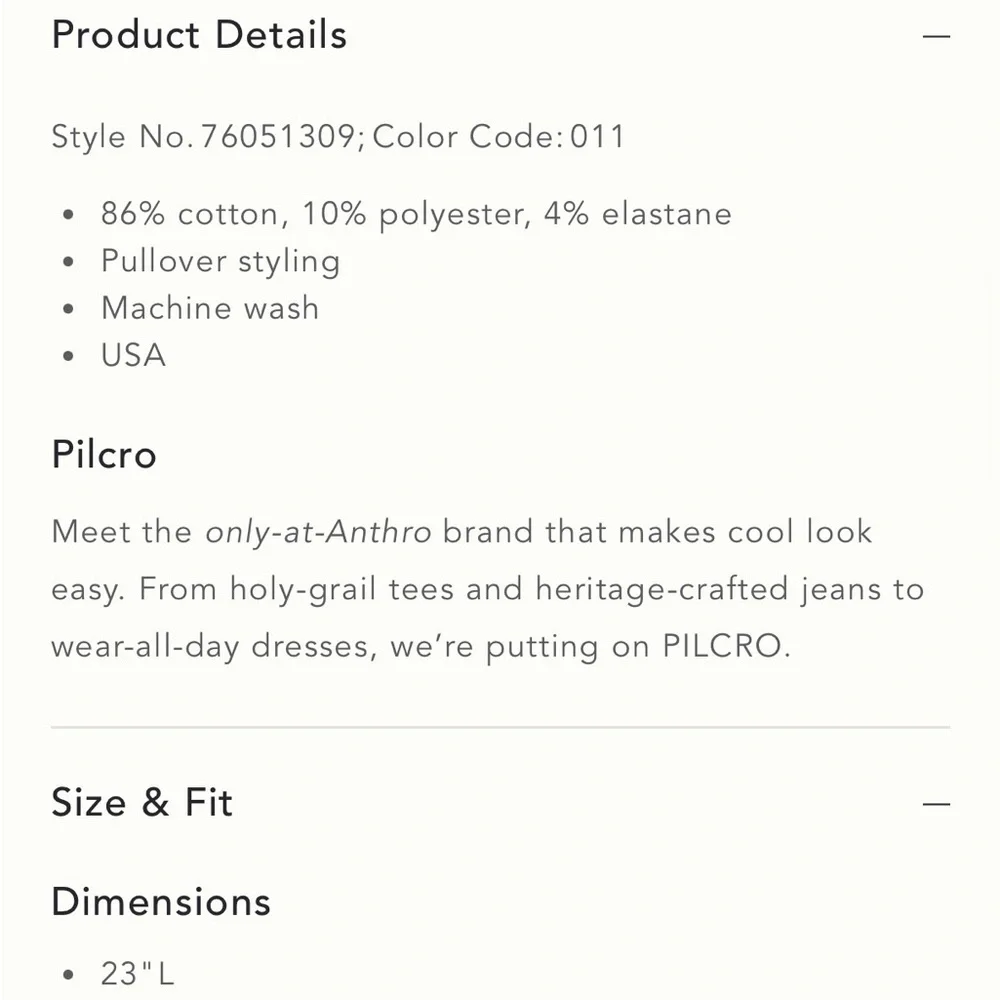This screenshot has width=1000, height=1000.
Task: Select the Size & Fit heading
Action: (x=141, y=802)
